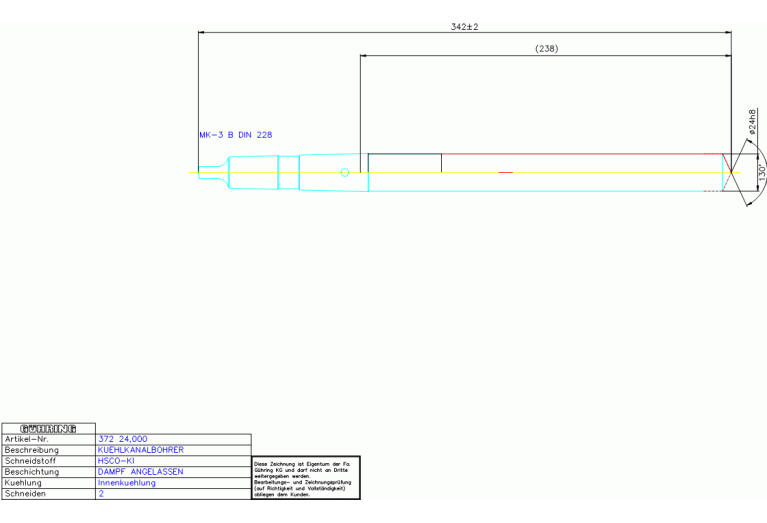
Task: Select the 342±2 overall length dimension
Action: point(465,27)
